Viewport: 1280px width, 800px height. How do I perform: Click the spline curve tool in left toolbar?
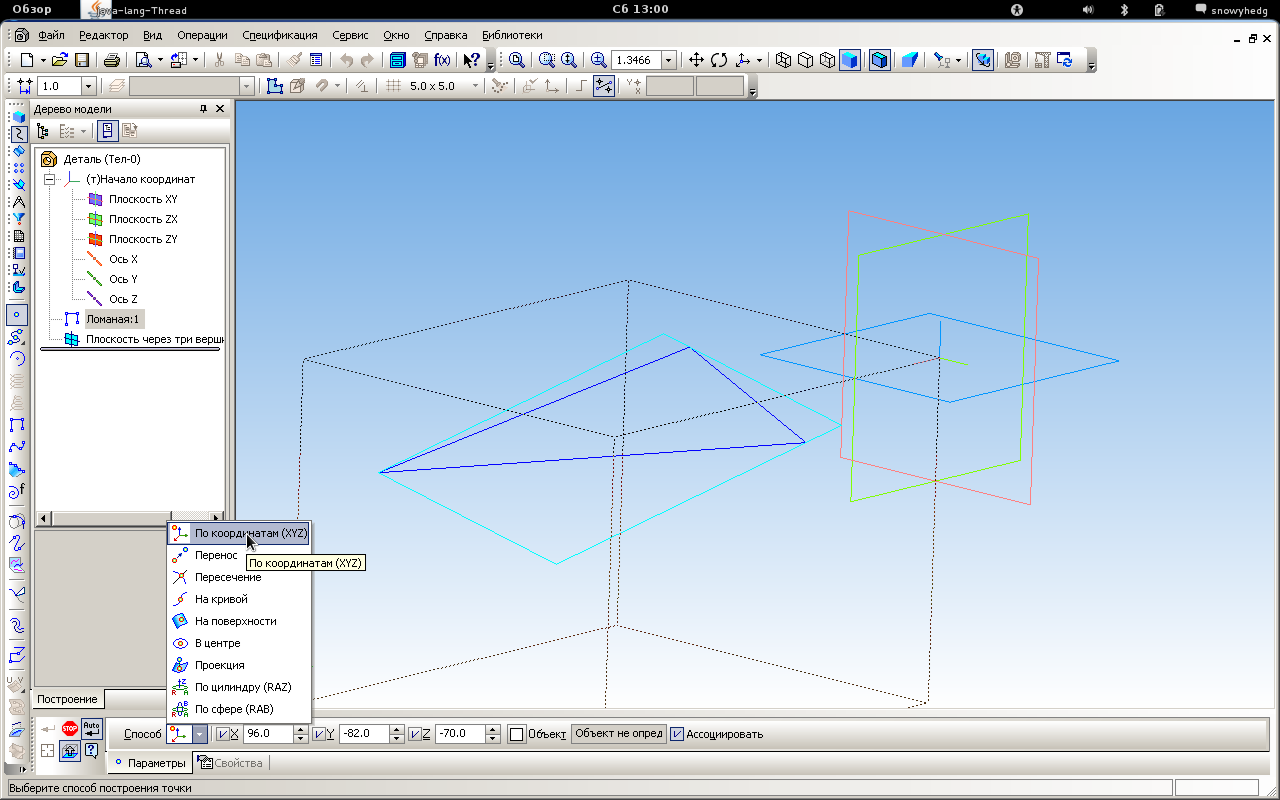[x=17, y=447]
